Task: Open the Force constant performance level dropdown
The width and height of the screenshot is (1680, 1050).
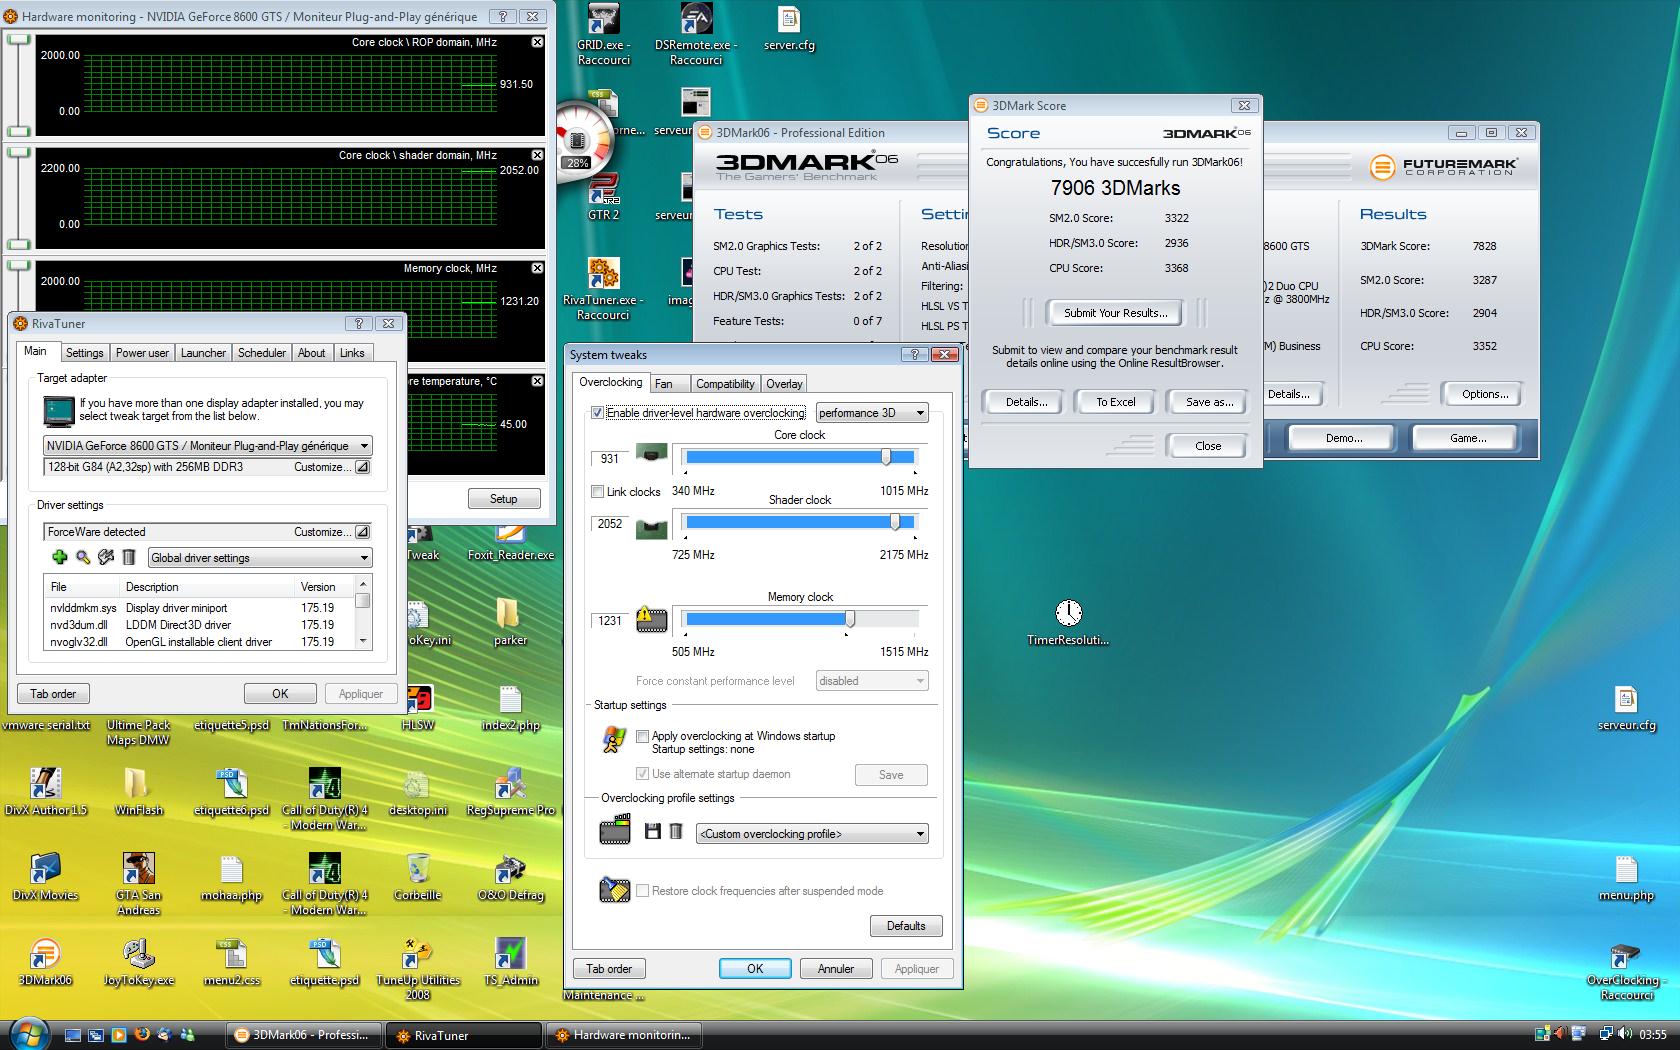Action: pyautogui.click(x=872, y=681)
